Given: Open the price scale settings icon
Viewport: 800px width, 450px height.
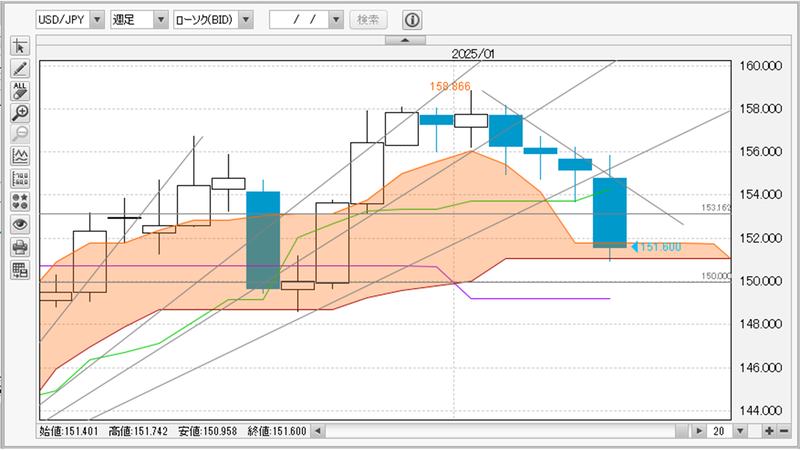Looking at the screenshot, I should click(20, 179).
